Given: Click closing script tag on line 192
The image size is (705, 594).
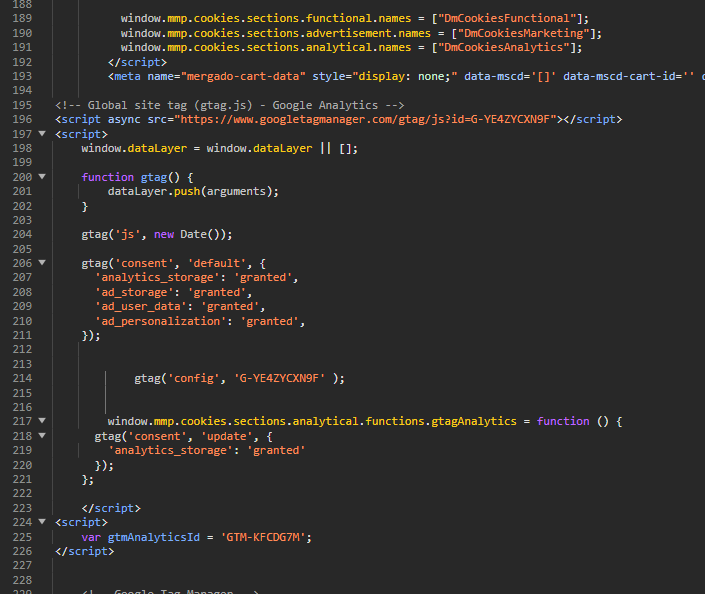Looking at the screenshot, I should [x=137, y=62].
